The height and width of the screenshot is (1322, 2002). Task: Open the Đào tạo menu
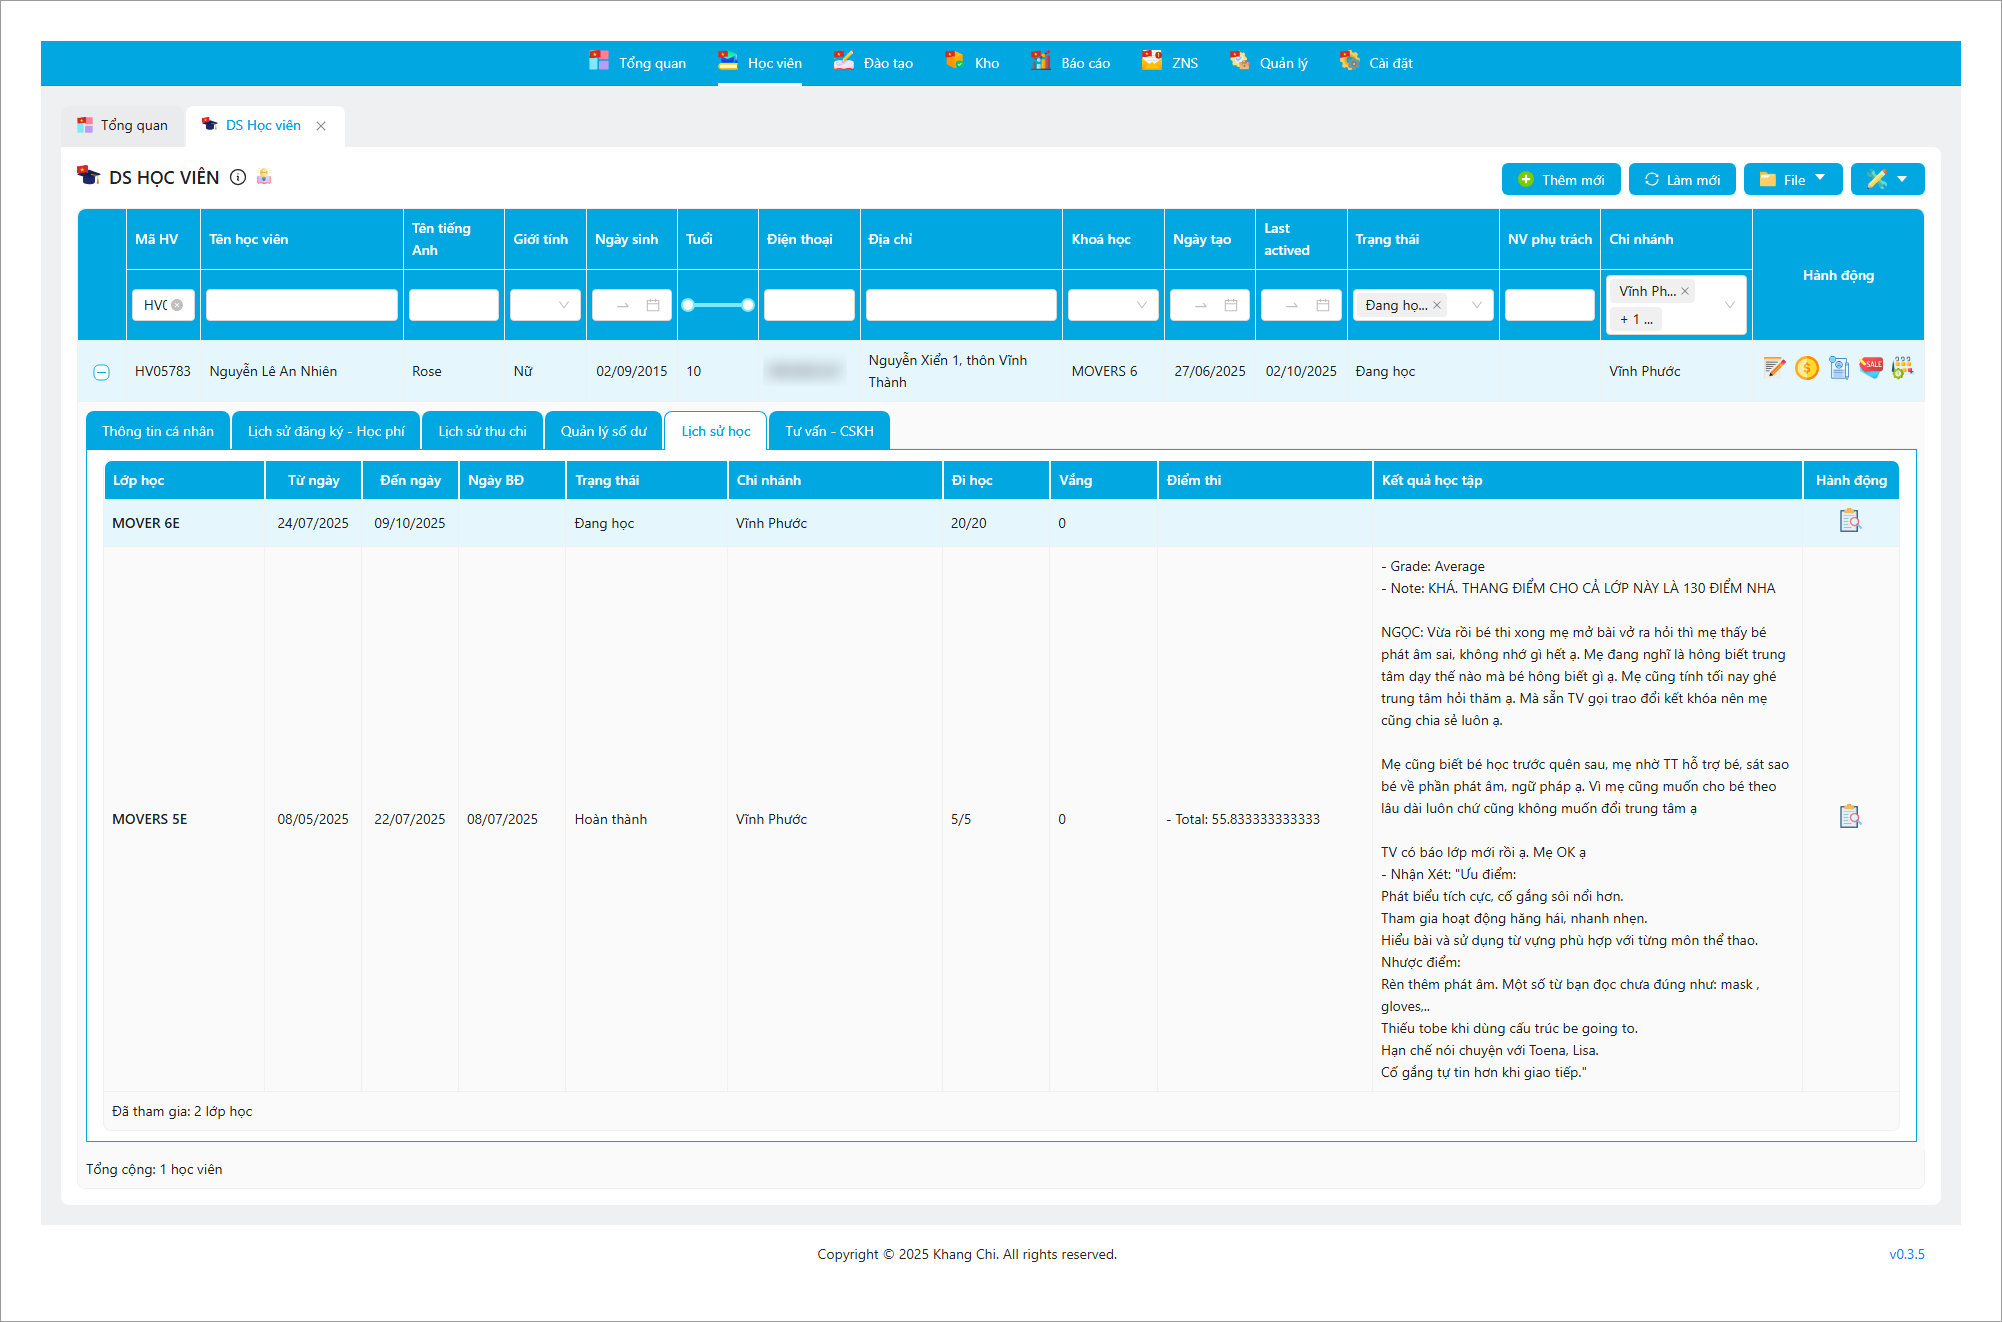(x=874, y=63)
